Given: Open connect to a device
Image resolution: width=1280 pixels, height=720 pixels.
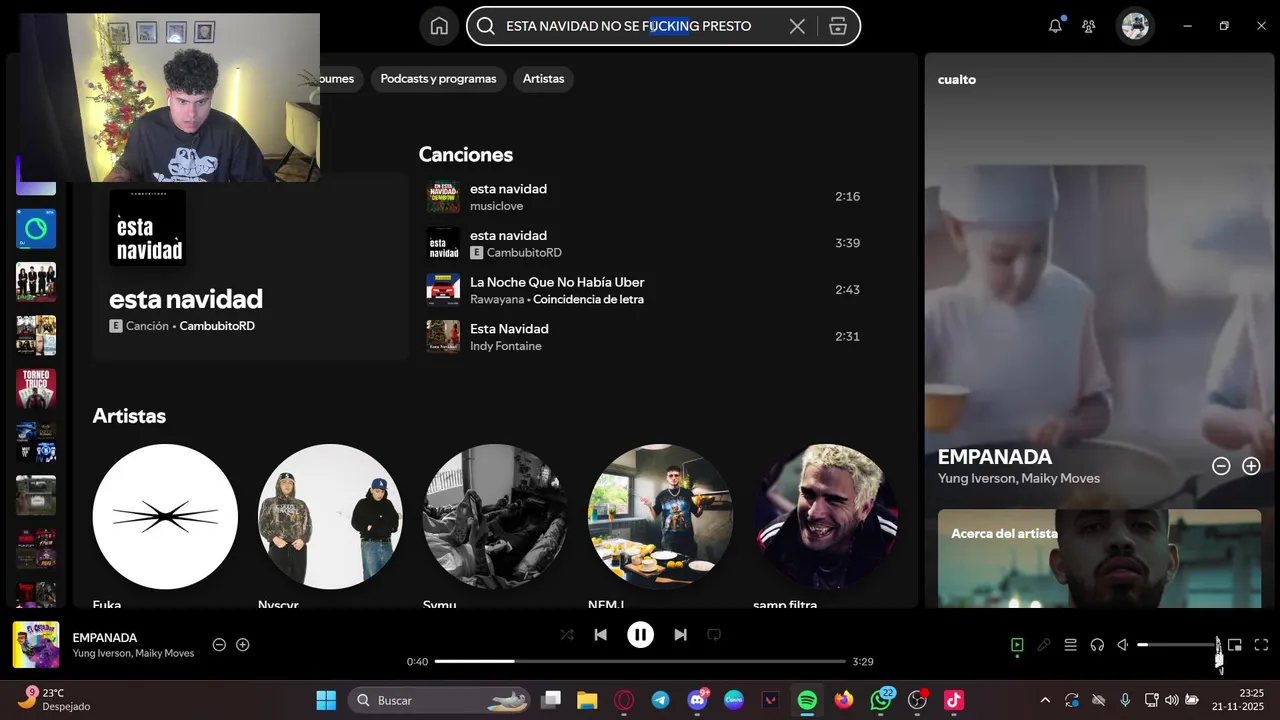Looking at the screenshot, I should click(1097, 645).
